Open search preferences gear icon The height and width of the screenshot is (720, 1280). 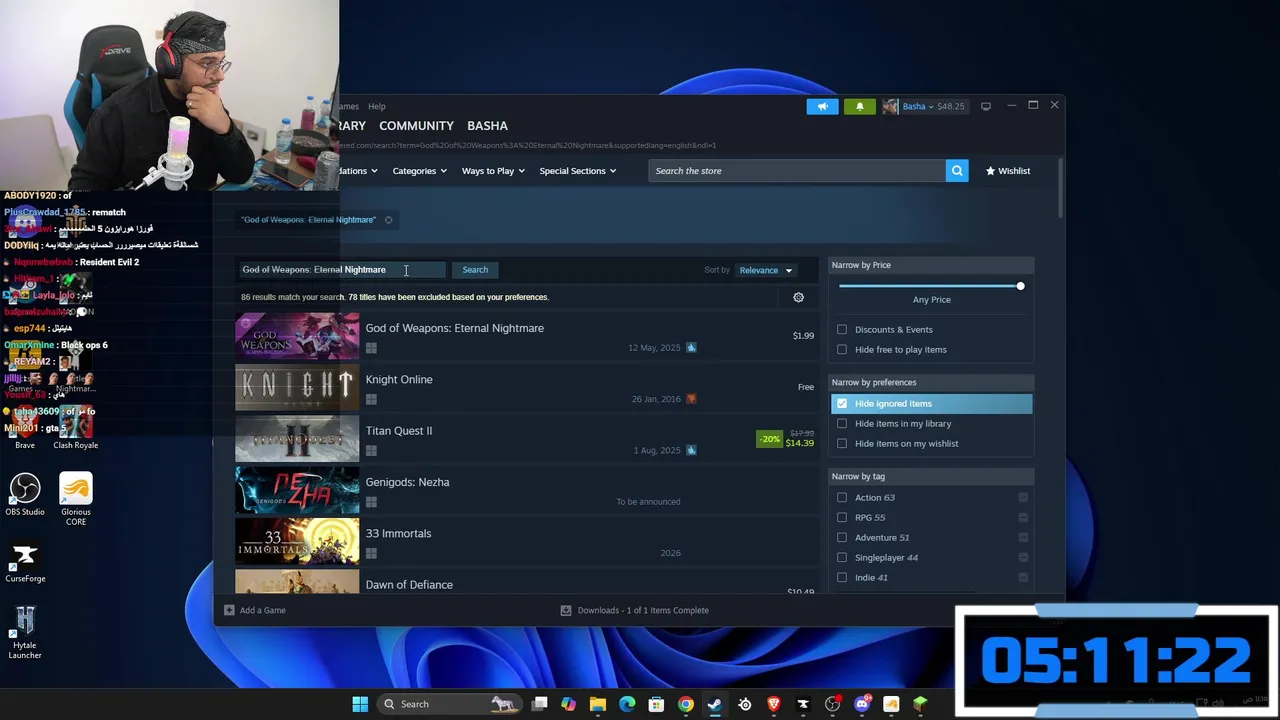pos(798,297)
